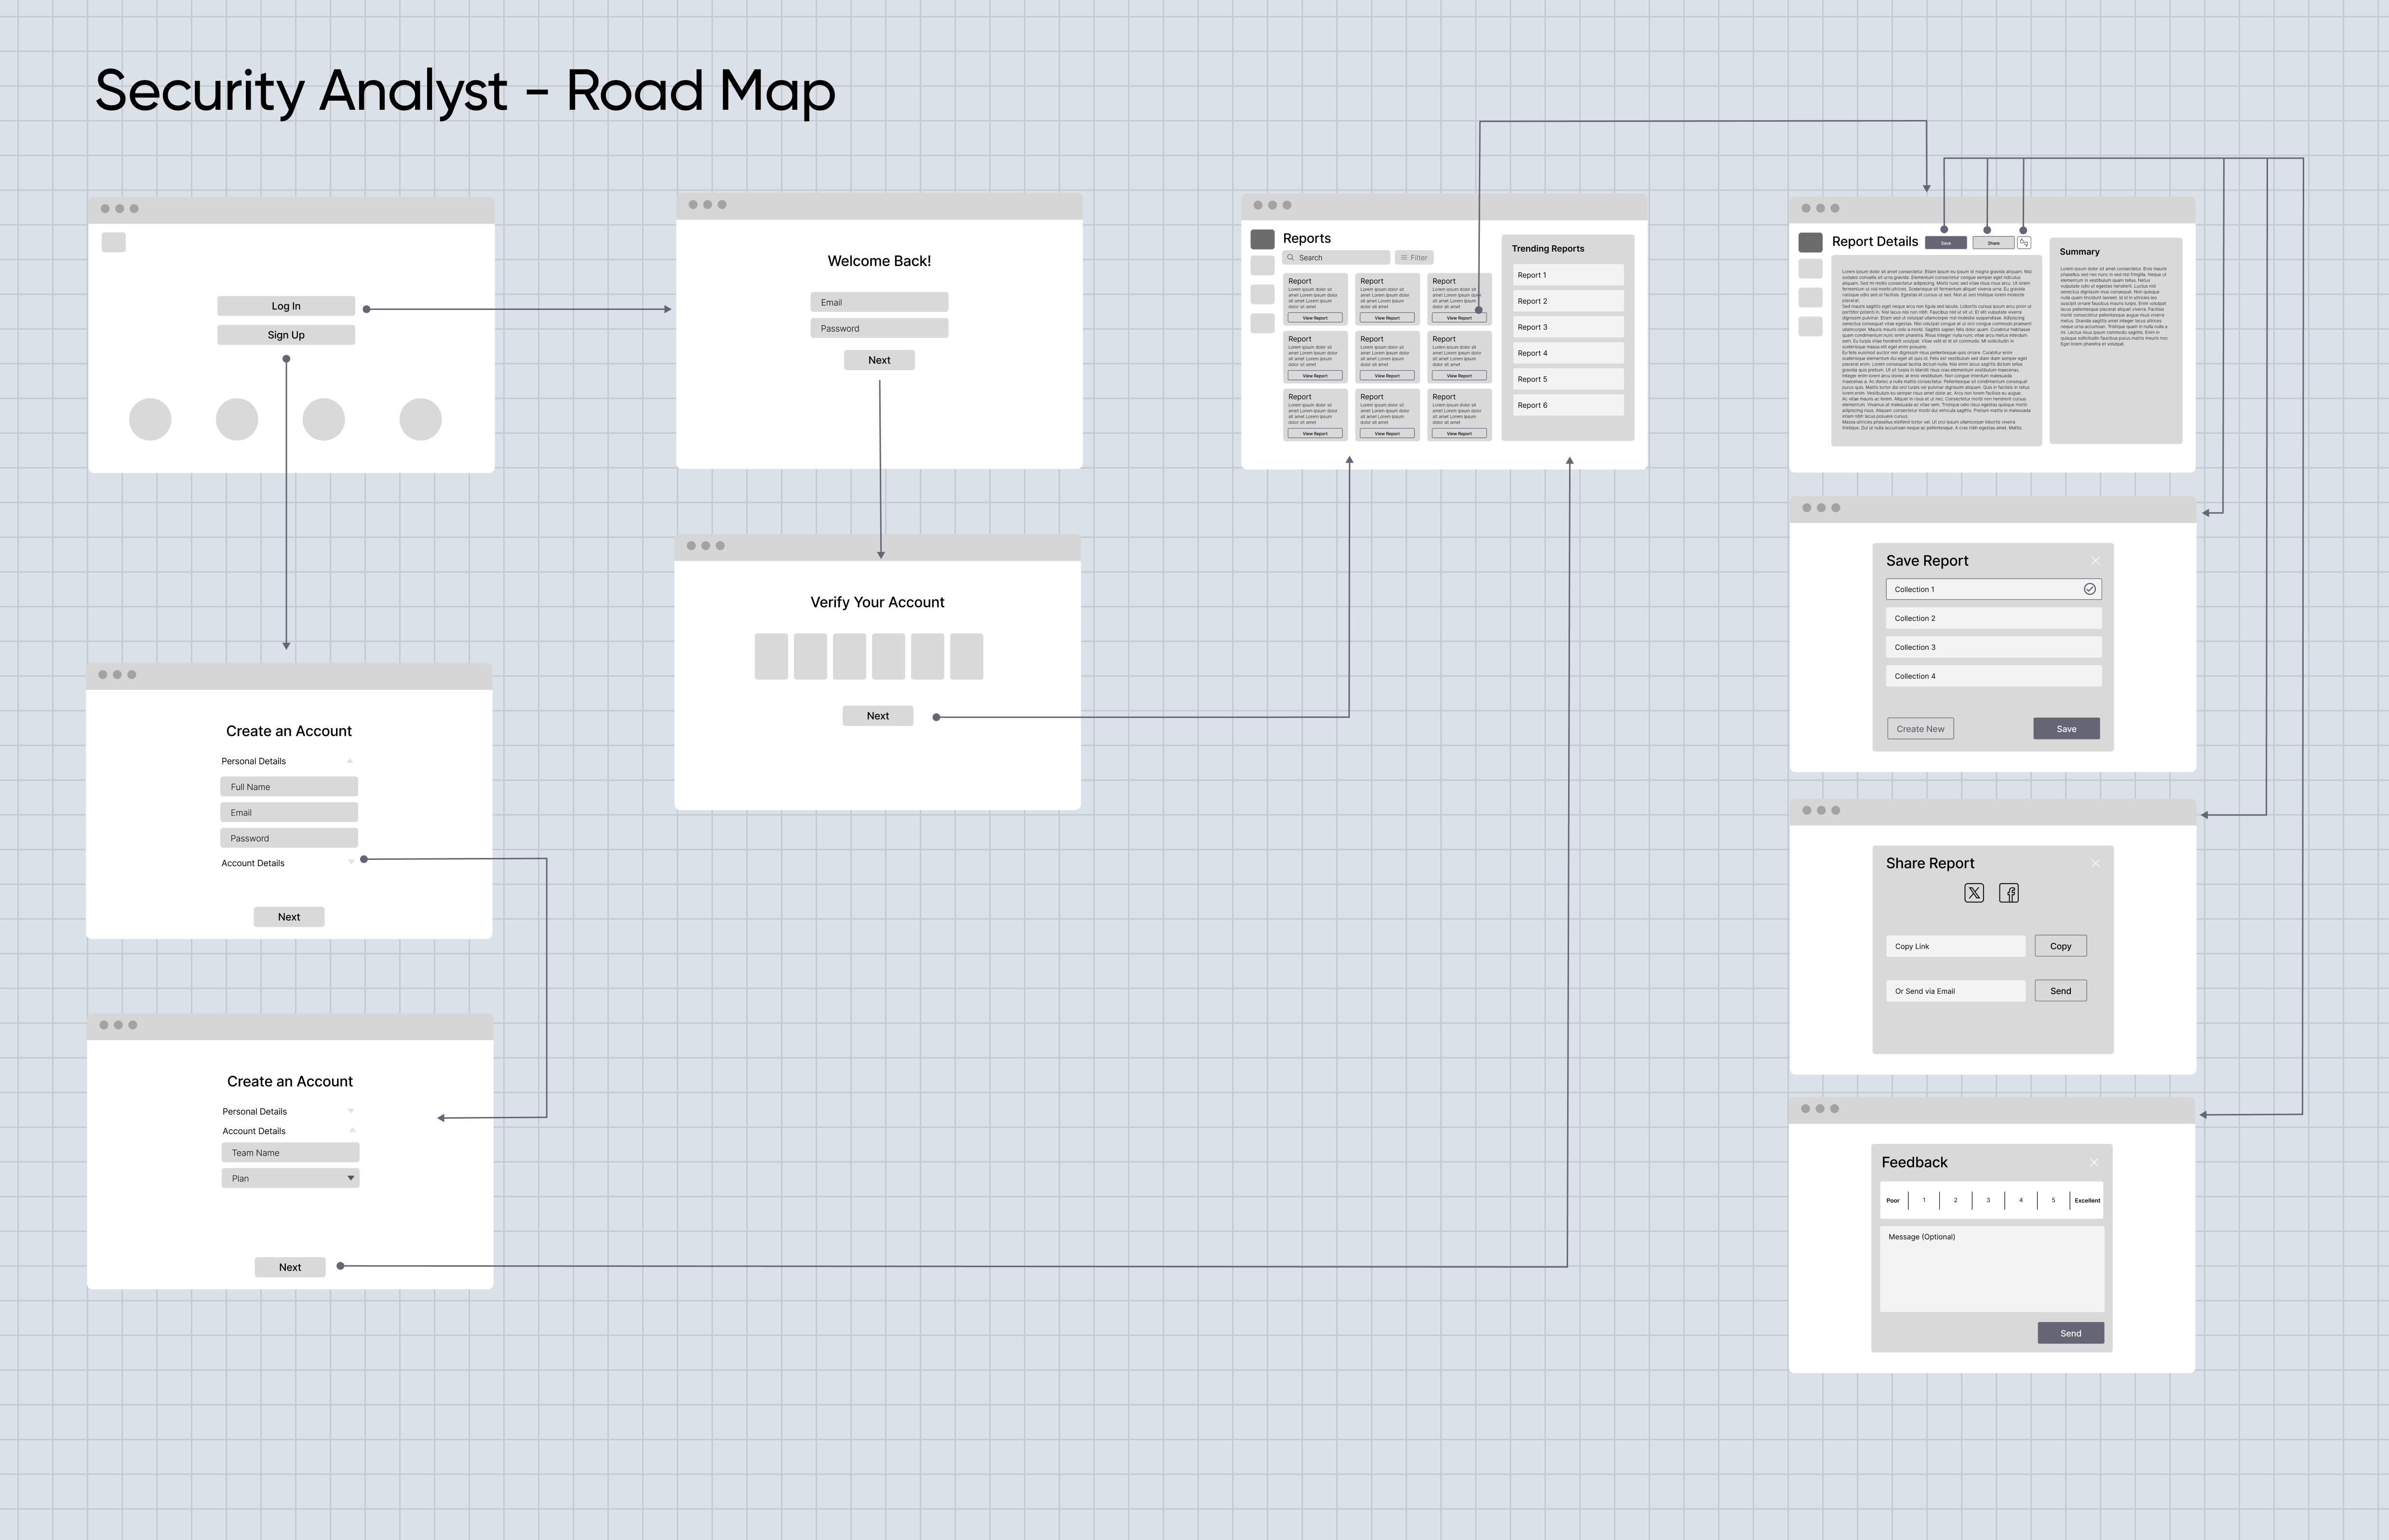Expand Account Details on the first signup form
Screen dimensions: 2389x1540
point(351,862)
